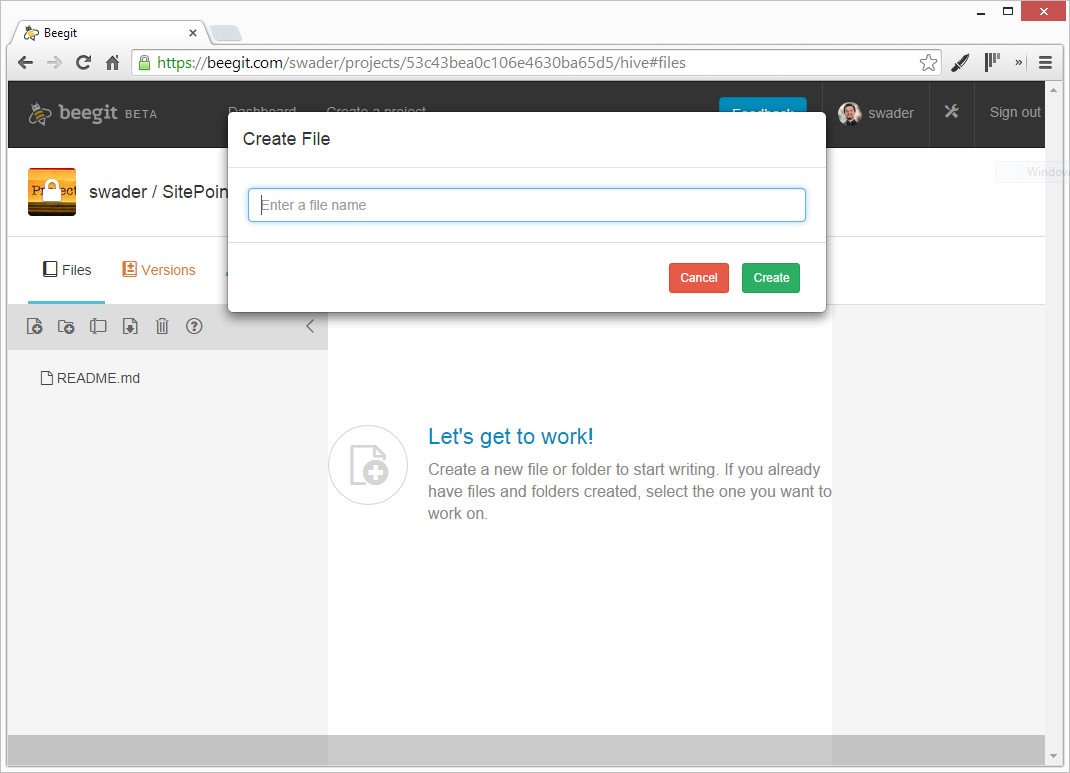Click the Enter a file name field
The image size is (1070, 773).
527,205
